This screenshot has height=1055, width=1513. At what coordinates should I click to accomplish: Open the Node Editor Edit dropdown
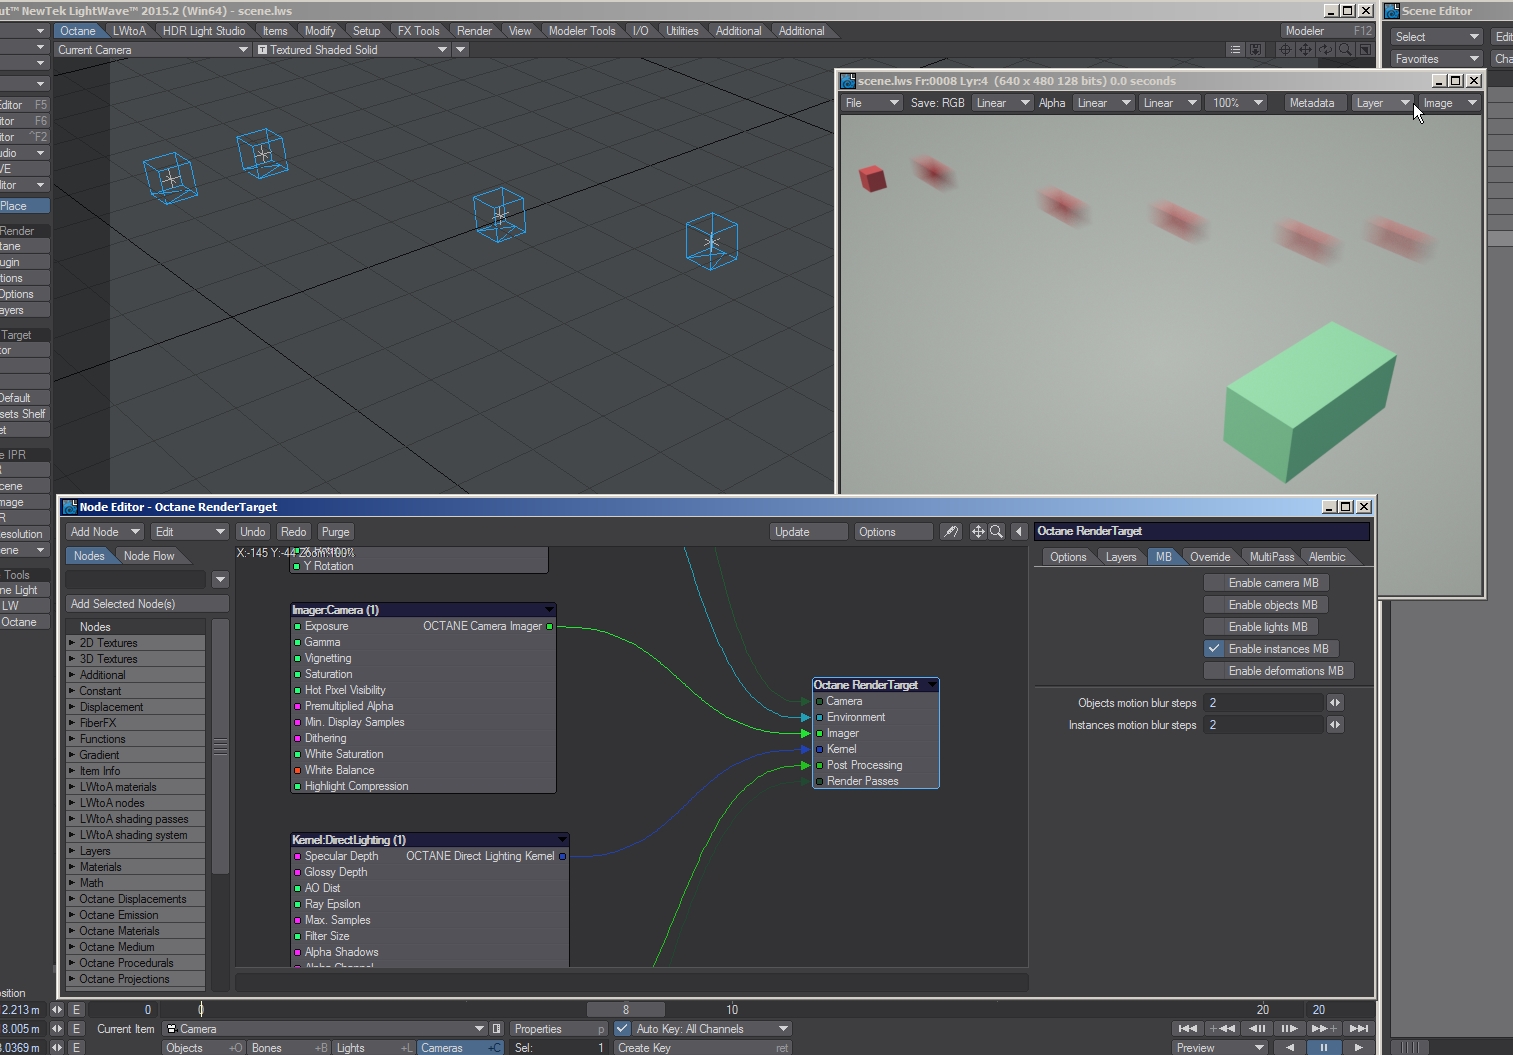[190, 532]
